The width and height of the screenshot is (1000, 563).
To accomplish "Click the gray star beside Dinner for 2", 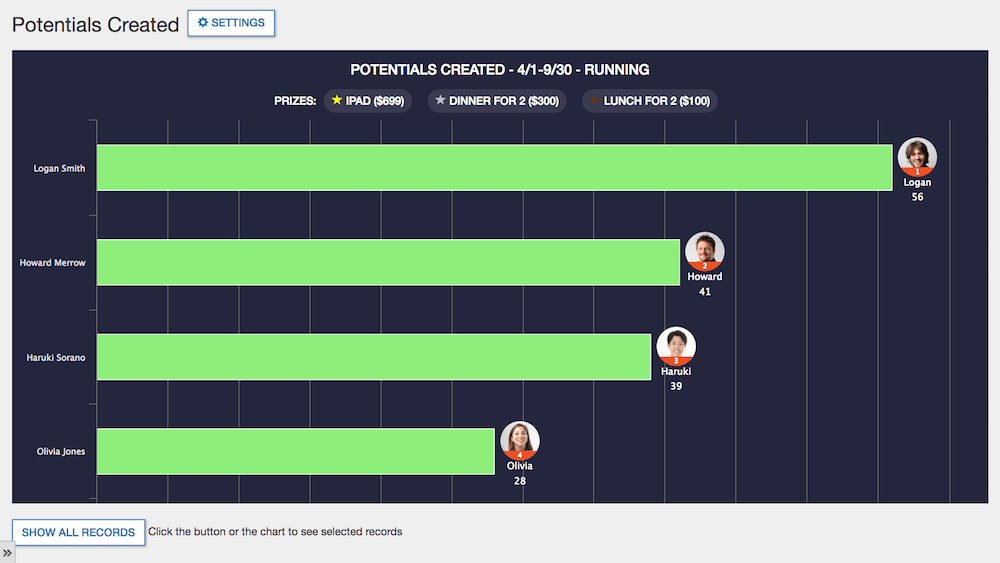I will tap(440, 100).
